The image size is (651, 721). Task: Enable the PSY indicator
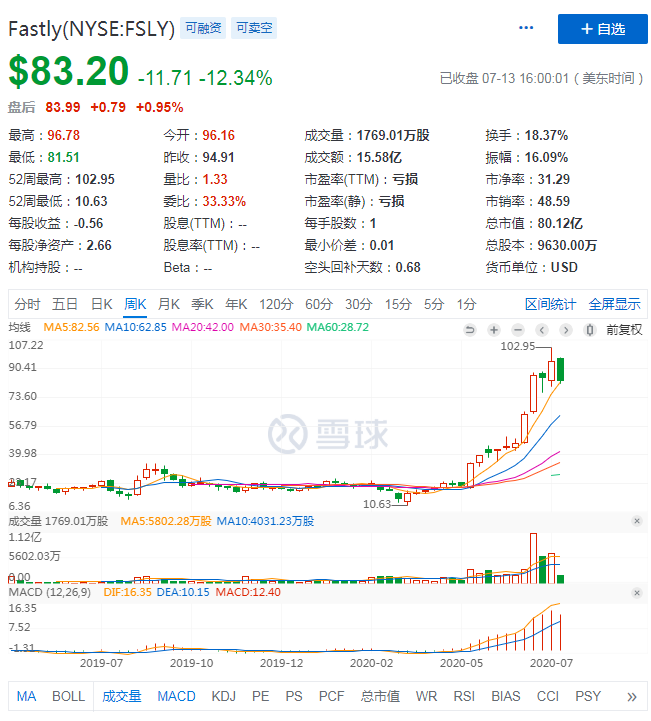point(588,696)
